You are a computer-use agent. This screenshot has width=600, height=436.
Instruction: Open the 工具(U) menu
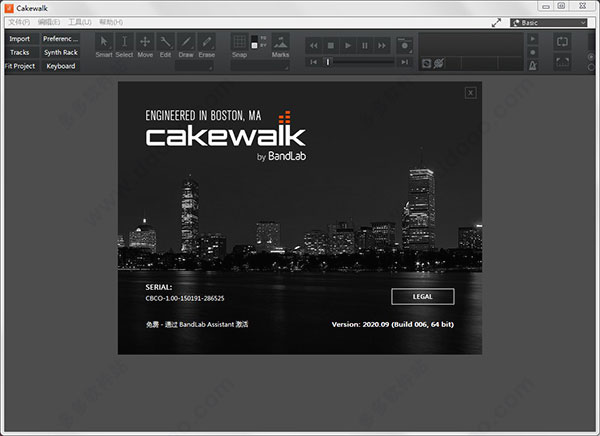[80, 22]
